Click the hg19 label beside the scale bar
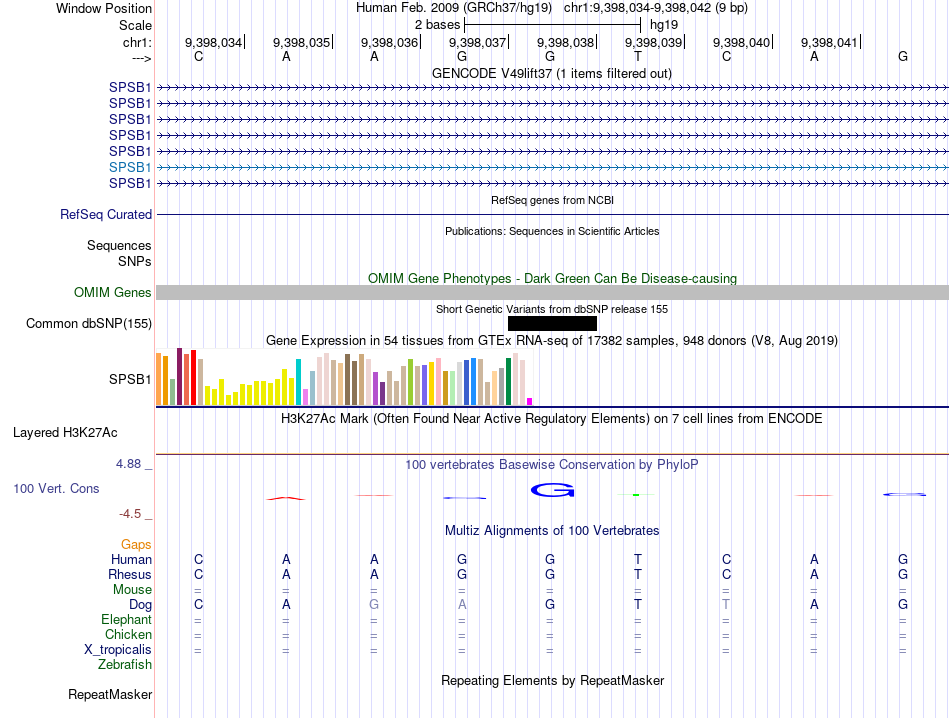This screenshot has height=718, width=950. pyautogui.click(x=663, y=25)
